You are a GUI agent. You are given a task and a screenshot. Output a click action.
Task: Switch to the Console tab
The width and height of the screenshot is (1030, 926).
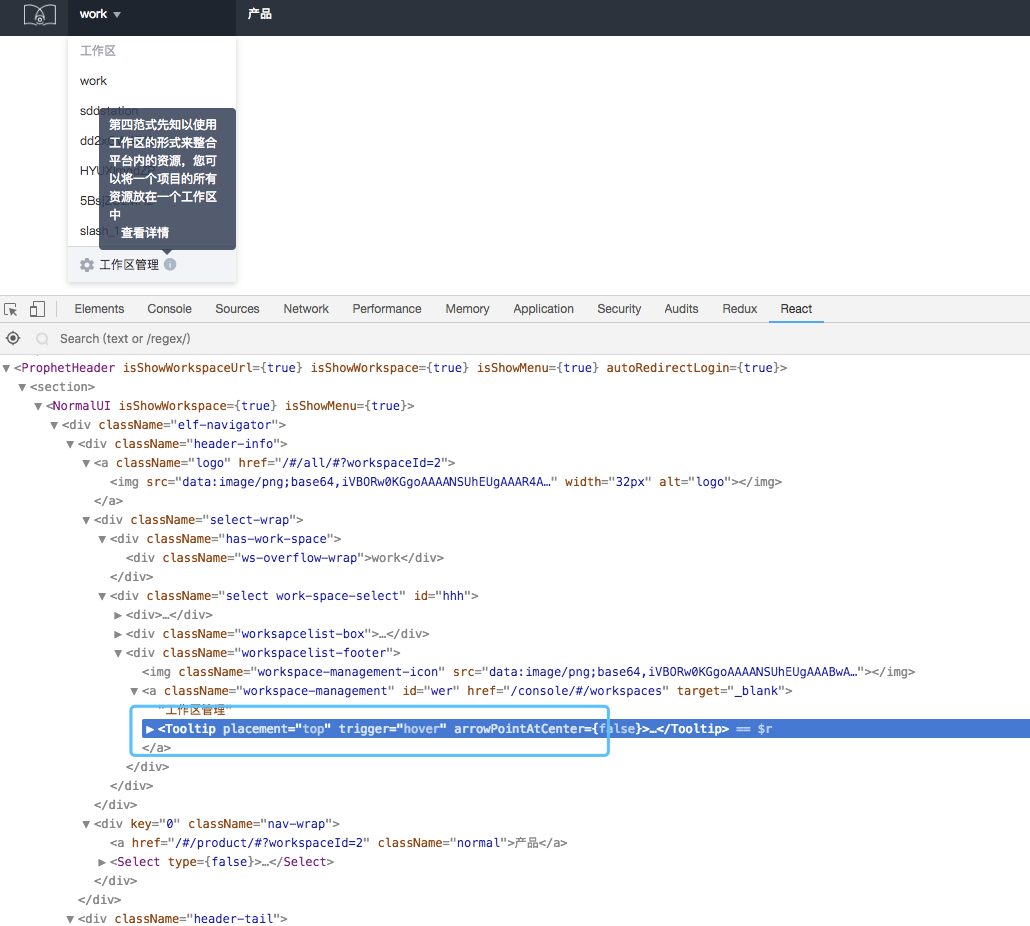pos(169,309)
